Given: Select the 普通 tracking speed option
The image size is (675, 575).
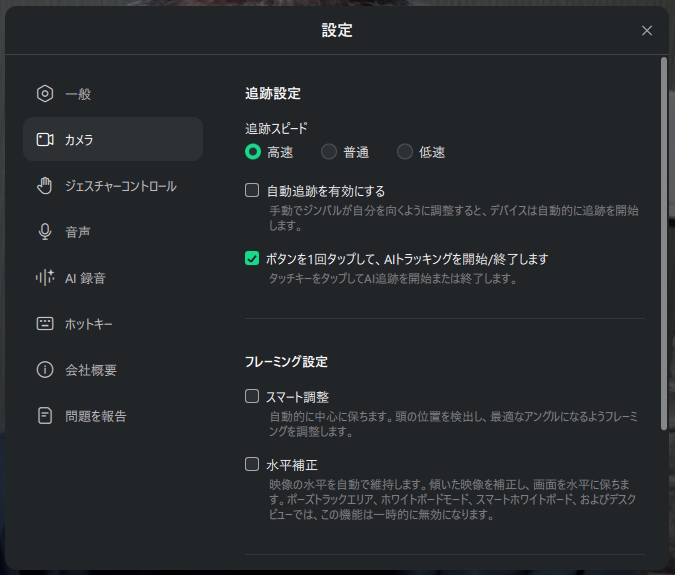Looking at the screenshot, I should coord(329,152).
